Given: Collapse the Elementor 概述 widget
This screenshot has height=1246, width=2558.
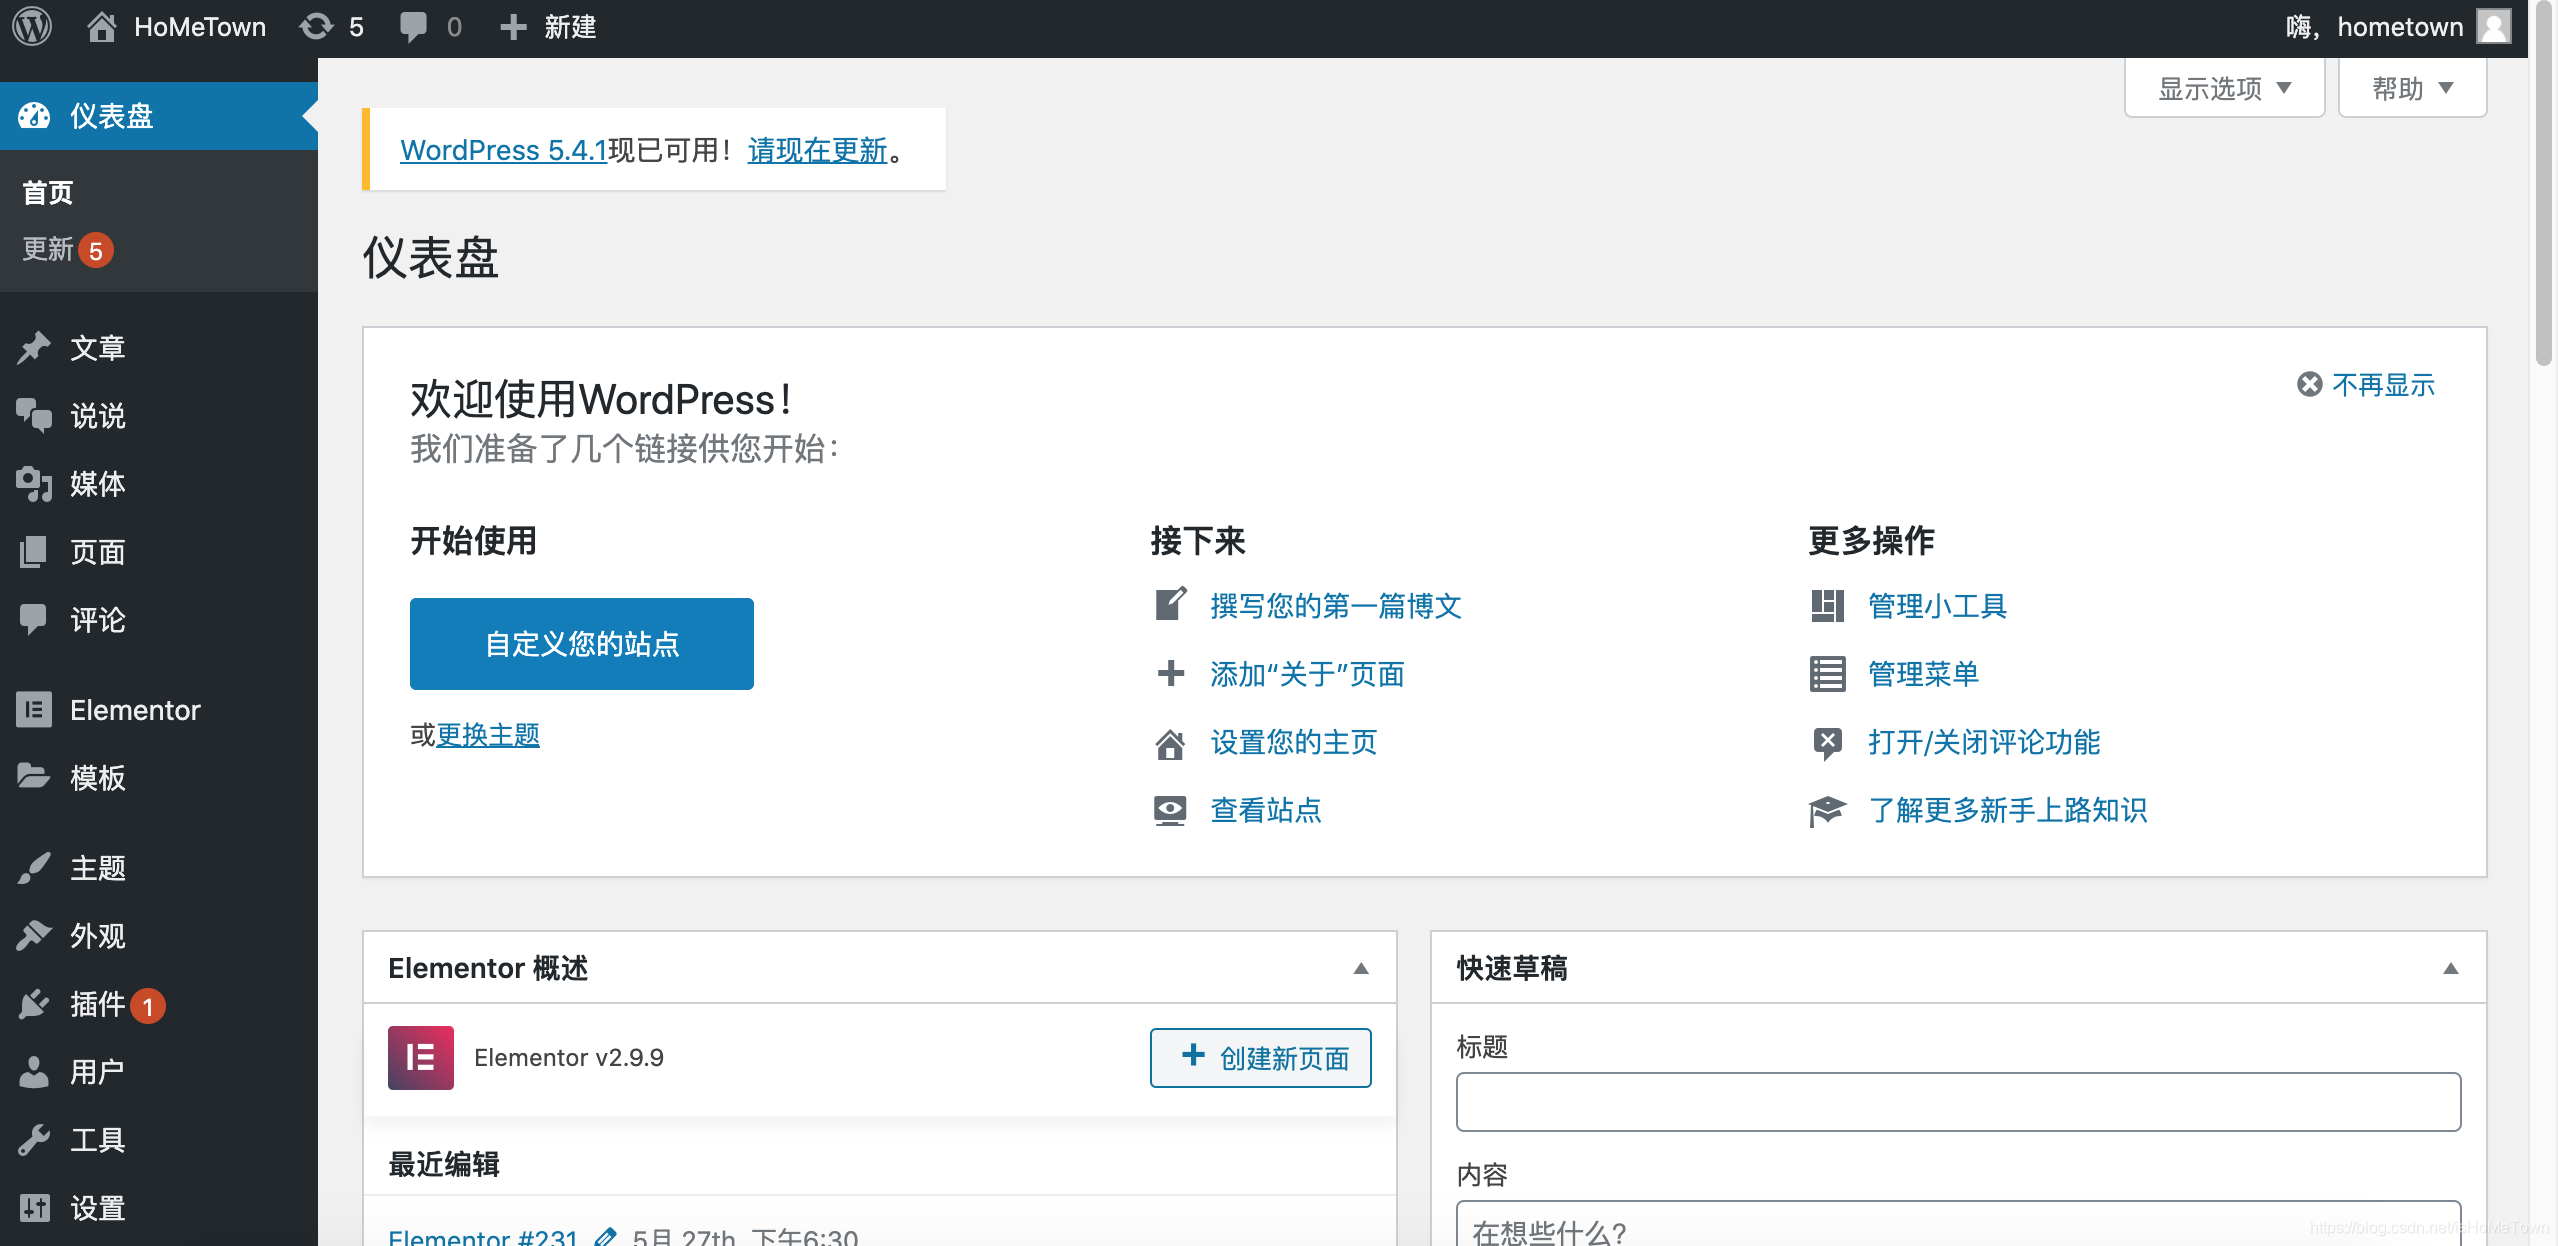Looking at the screenshot, I should (x=1360, y=968).
